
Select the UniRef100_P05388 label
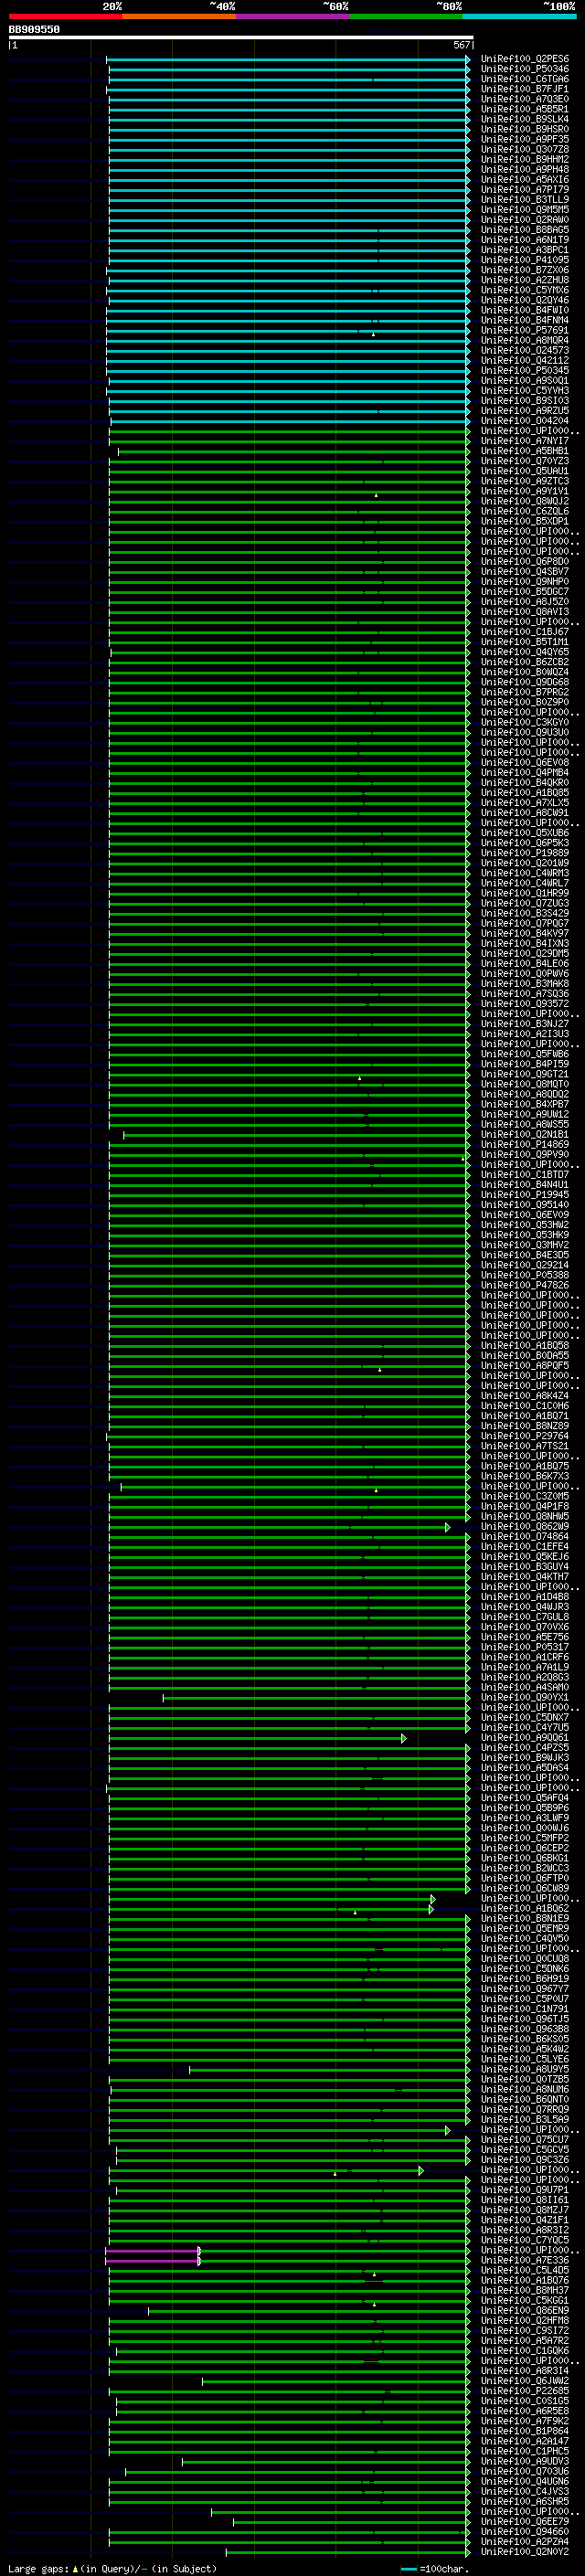525,1275
